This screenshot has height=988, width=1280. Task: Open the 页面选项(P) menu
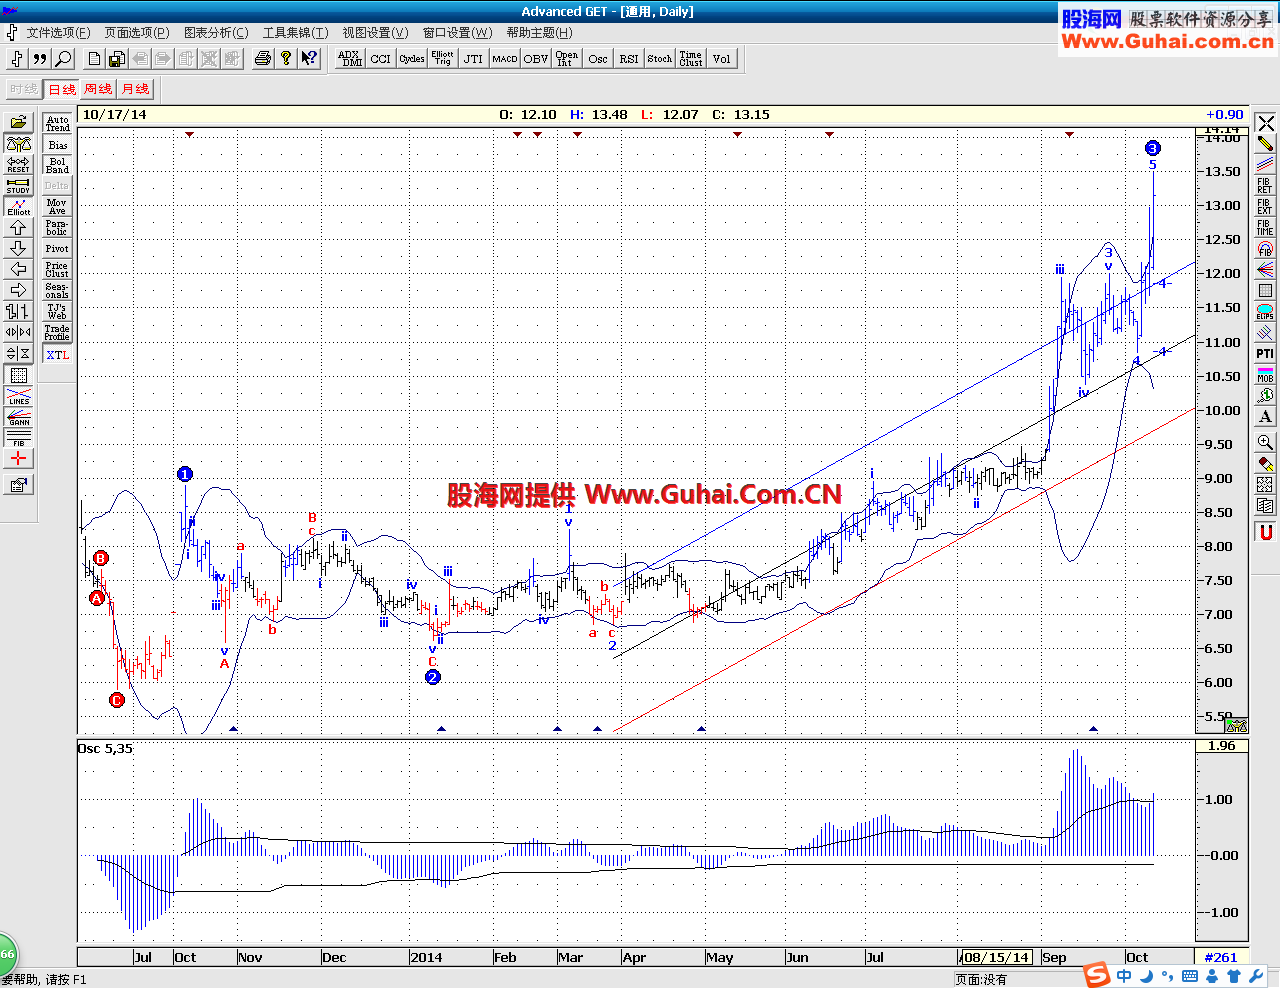(137, 33)
